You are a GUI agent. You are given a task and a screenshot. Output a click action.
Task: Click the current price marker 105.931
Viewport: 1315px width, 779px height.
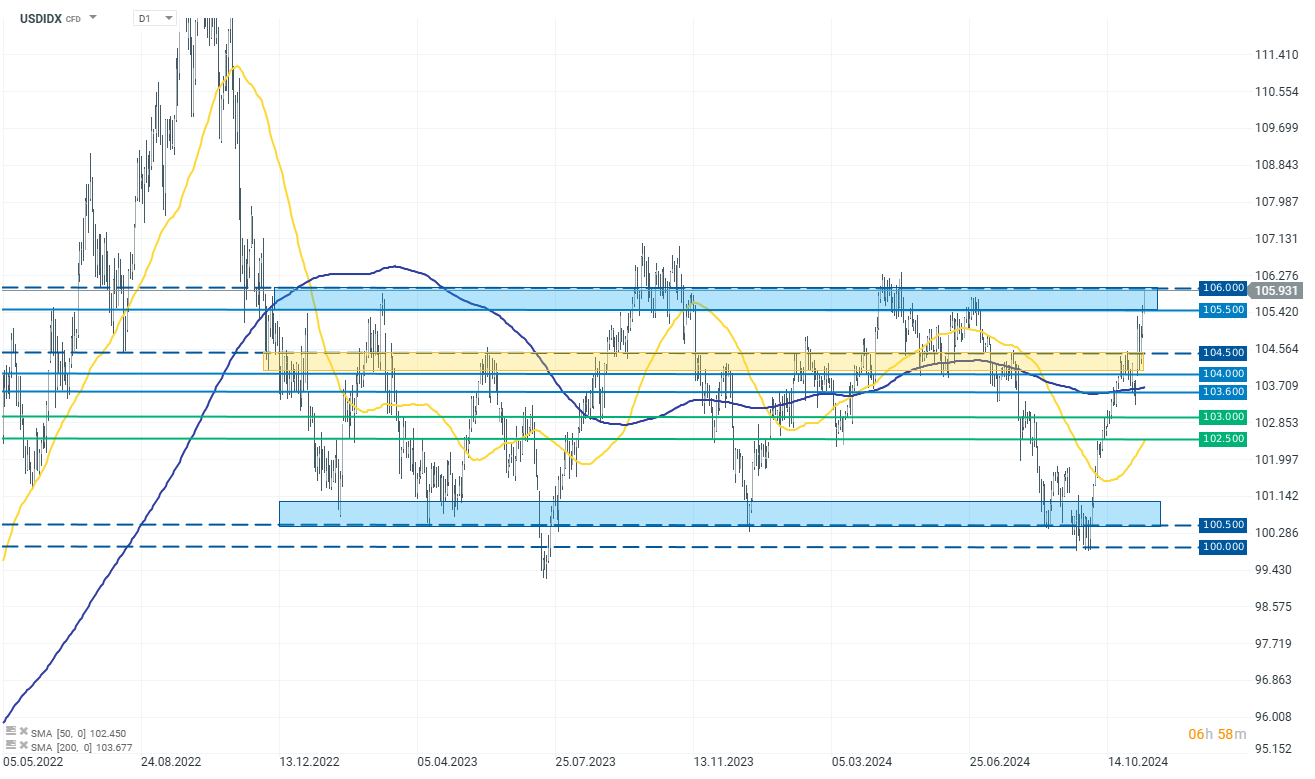pos(1277,291)
